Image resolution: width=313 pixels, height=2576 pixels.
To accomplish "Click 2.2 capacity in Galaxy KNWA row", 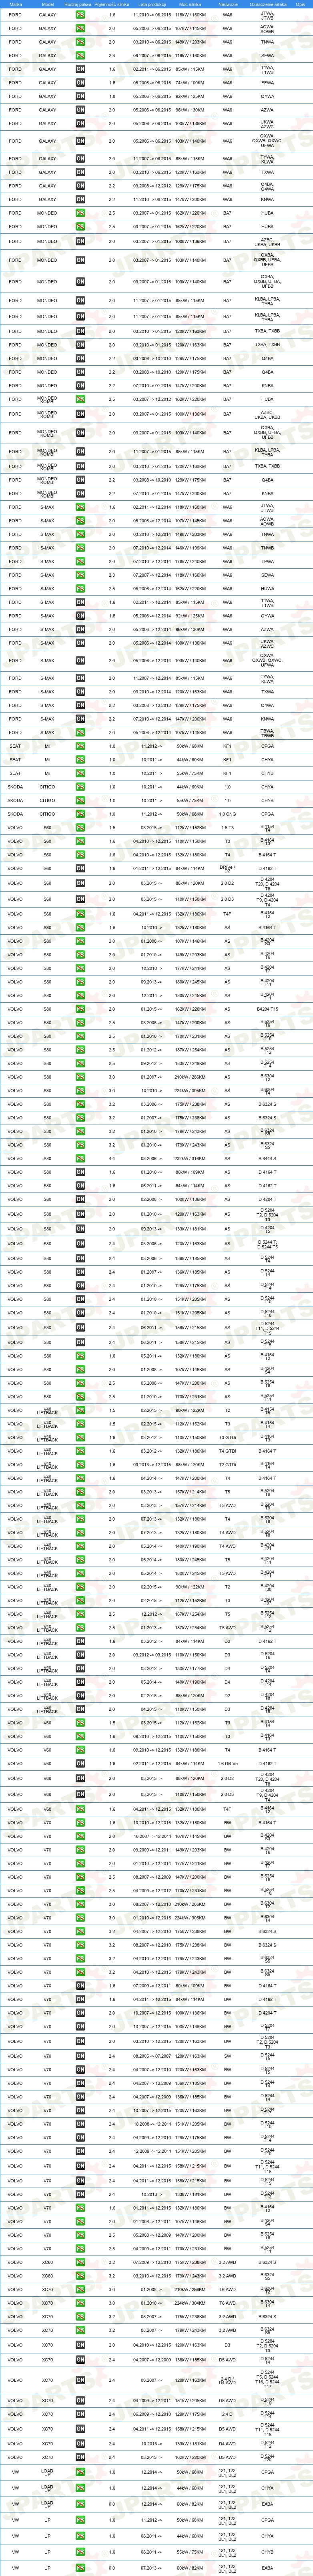I will point(112,199).
